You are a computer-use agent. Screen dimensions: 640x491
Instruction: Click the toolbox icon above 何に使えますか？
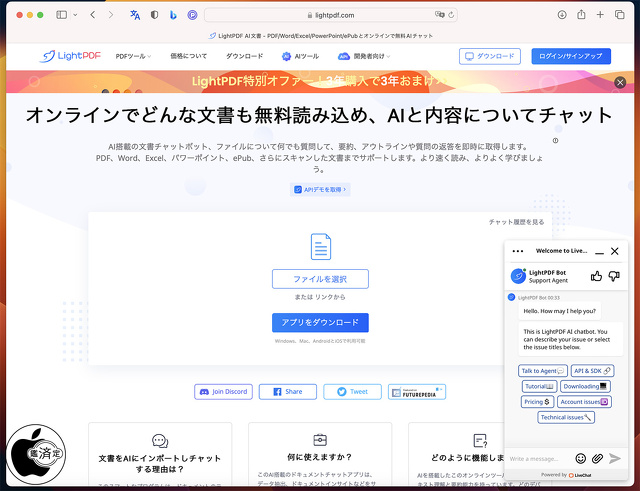(x=320, y=440)
